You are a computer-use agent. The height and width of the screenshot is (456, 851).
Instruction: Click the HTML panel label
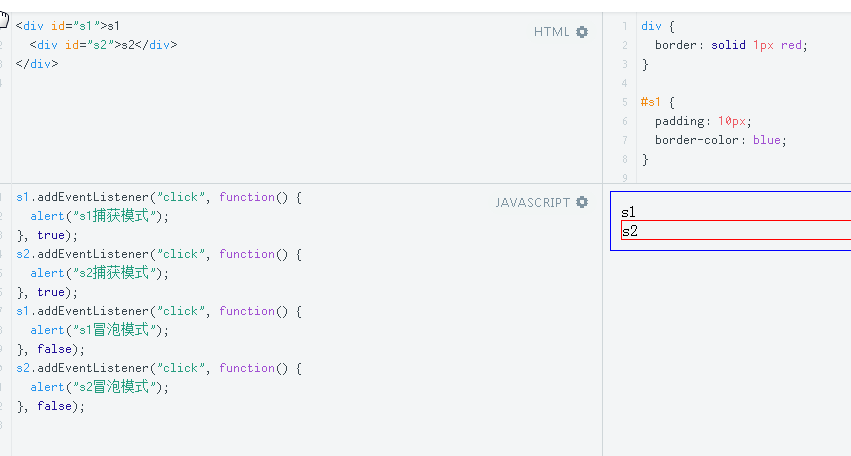[551, 32]
